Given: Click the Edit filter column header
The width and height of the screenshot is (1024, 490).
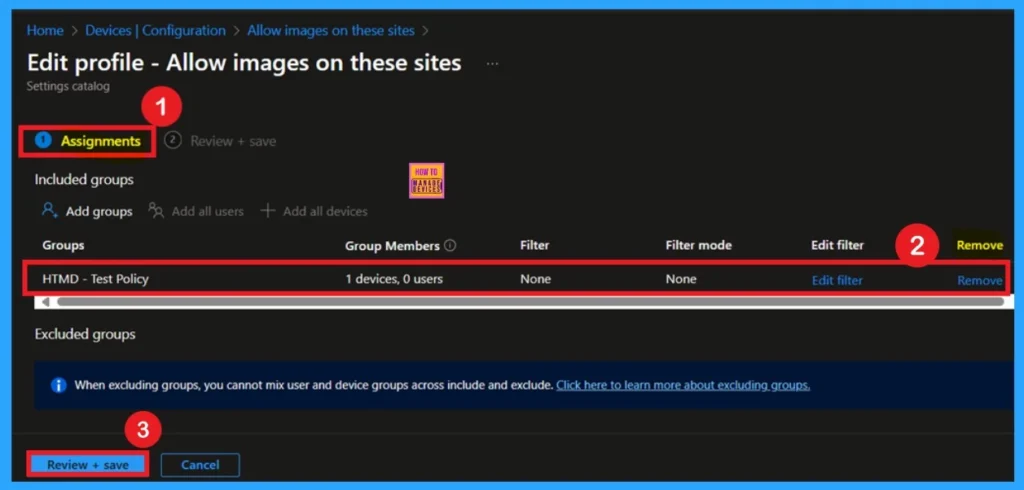Looking at the screenshot, I should [x=838, y=246].
